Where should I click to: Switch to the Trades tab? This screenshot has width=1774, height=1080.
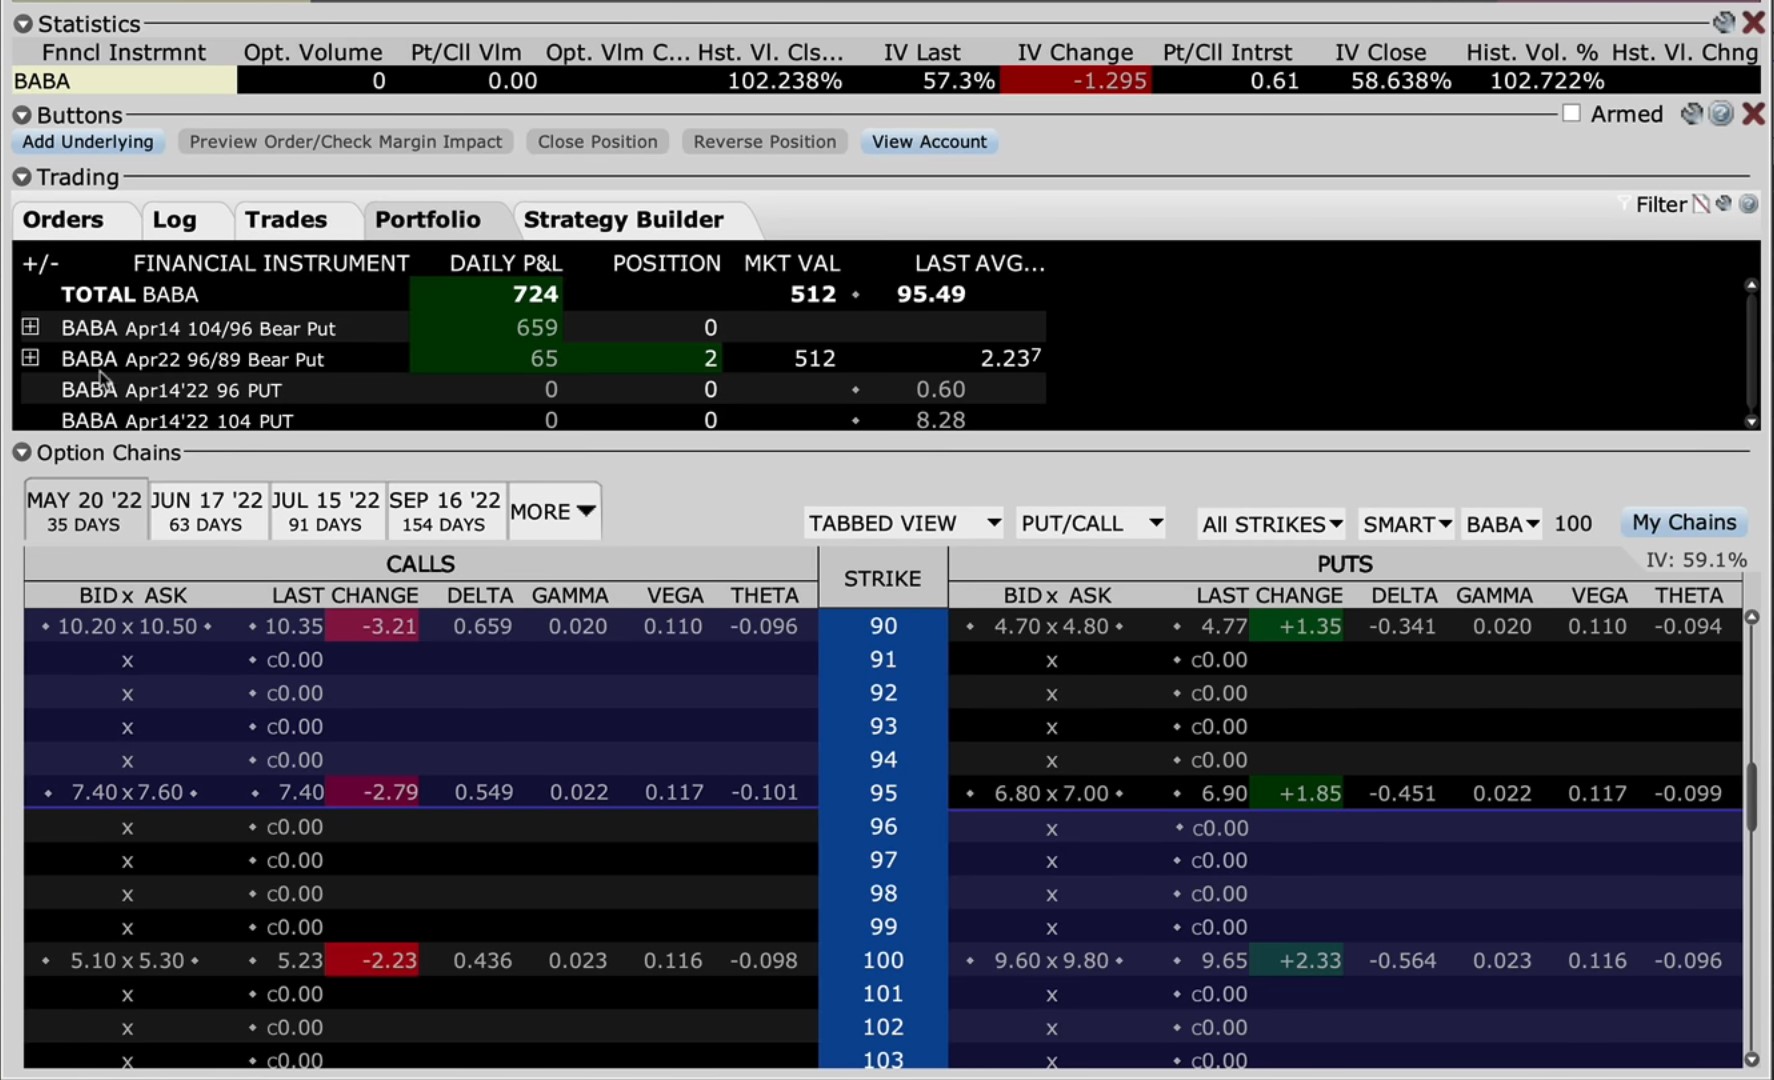[286, 220]
